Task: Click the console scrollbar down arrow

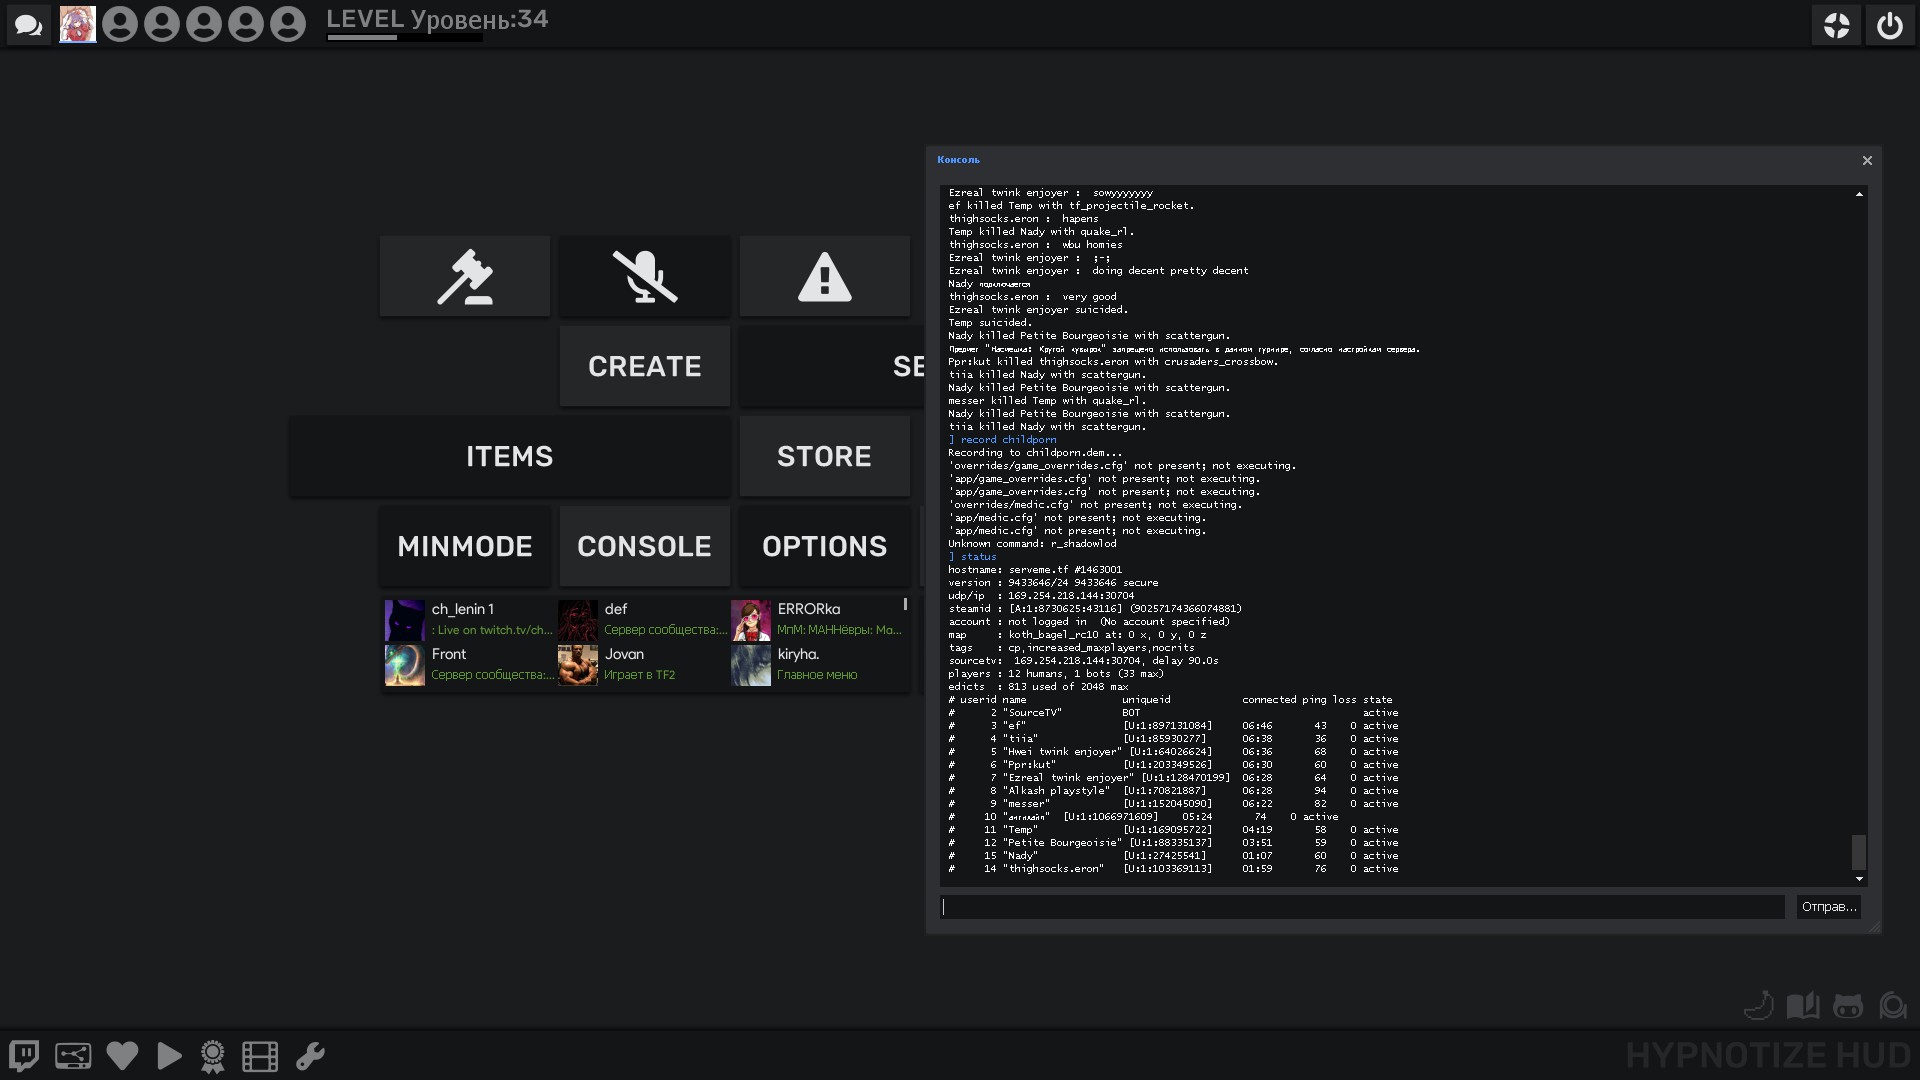Action: point(1859,879)
